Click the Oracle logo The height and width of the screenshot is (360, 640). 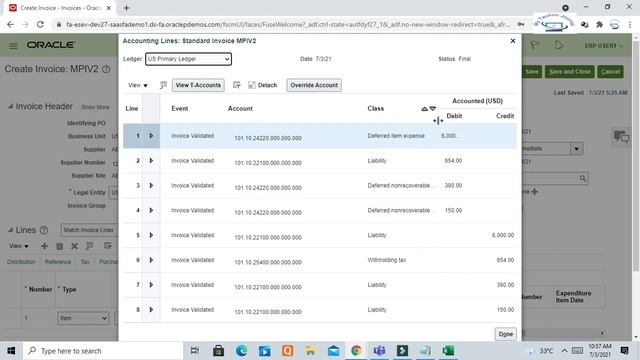click(51, 45)
